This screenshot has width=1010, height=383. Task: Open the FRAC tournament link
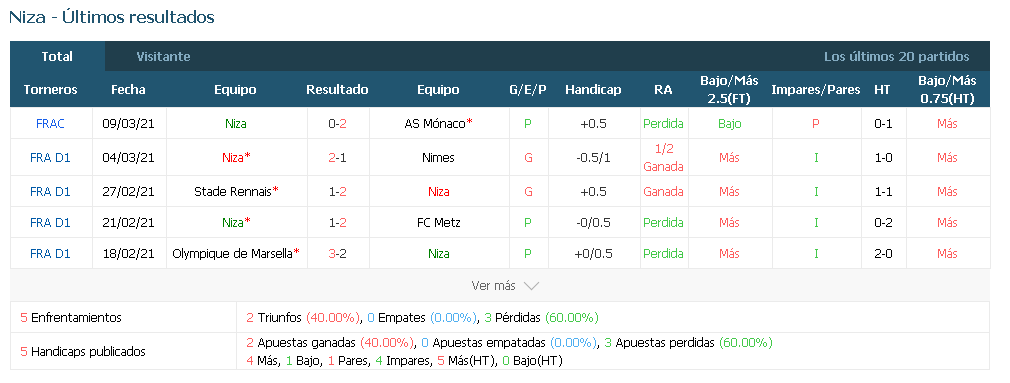point(50,124)
